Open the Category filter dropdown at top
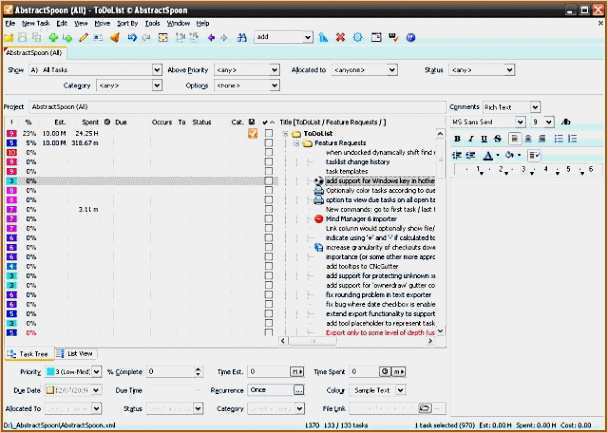 click(x=157, y=86)
